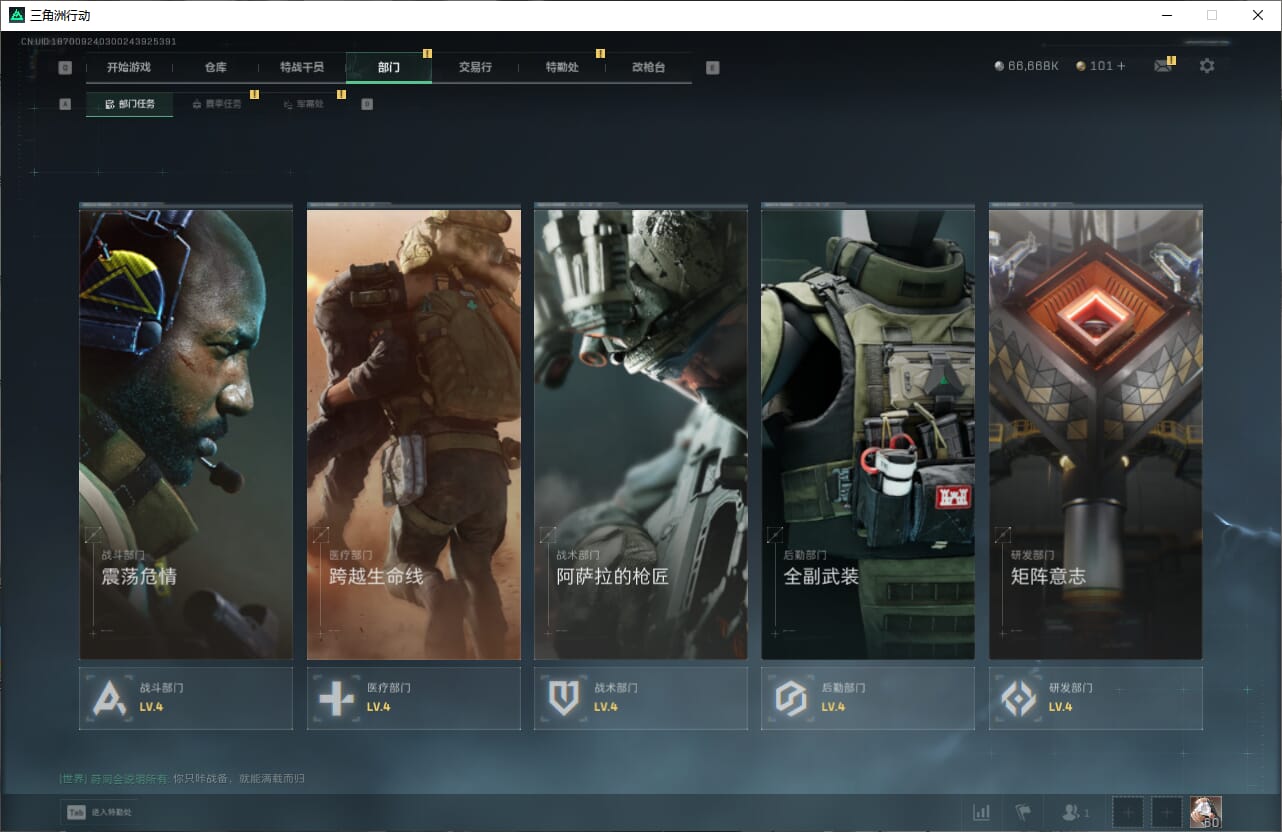Select the 部门任务 sub-tab
The height and width of the screenshot is (832, 1282).
(130, 104)
